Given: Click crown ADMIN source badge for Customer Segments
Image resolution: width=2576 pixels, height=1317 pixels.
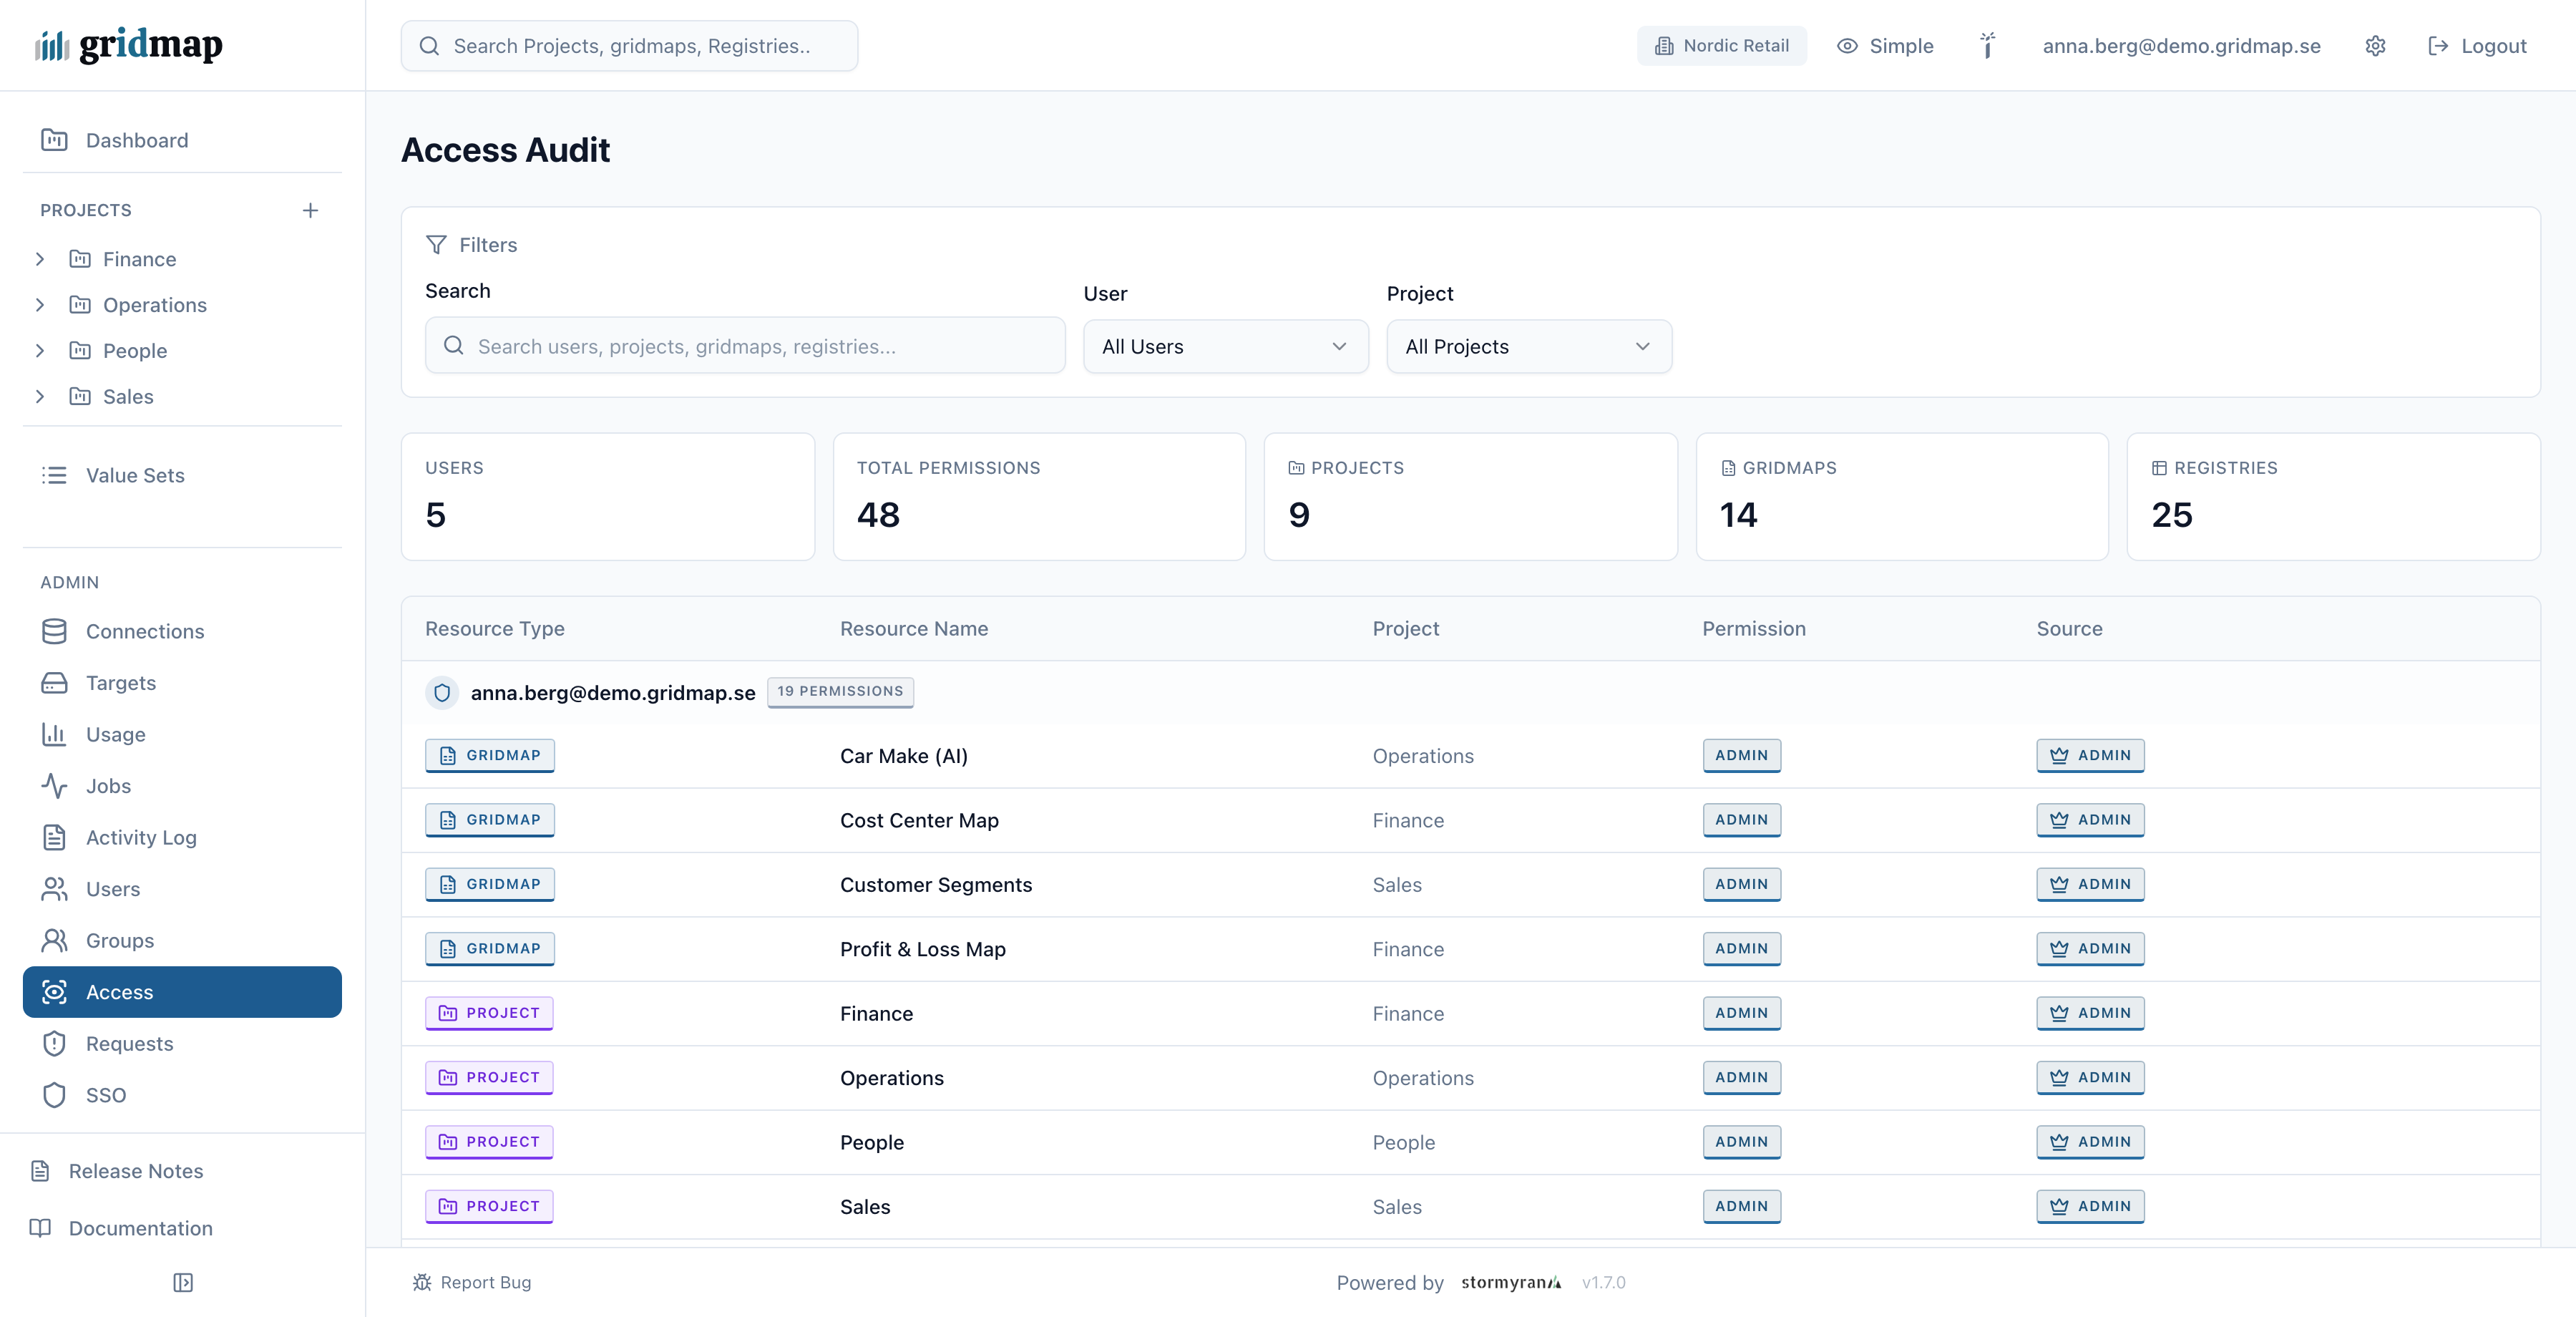Looking at the screenshot, I should 2090,884.
